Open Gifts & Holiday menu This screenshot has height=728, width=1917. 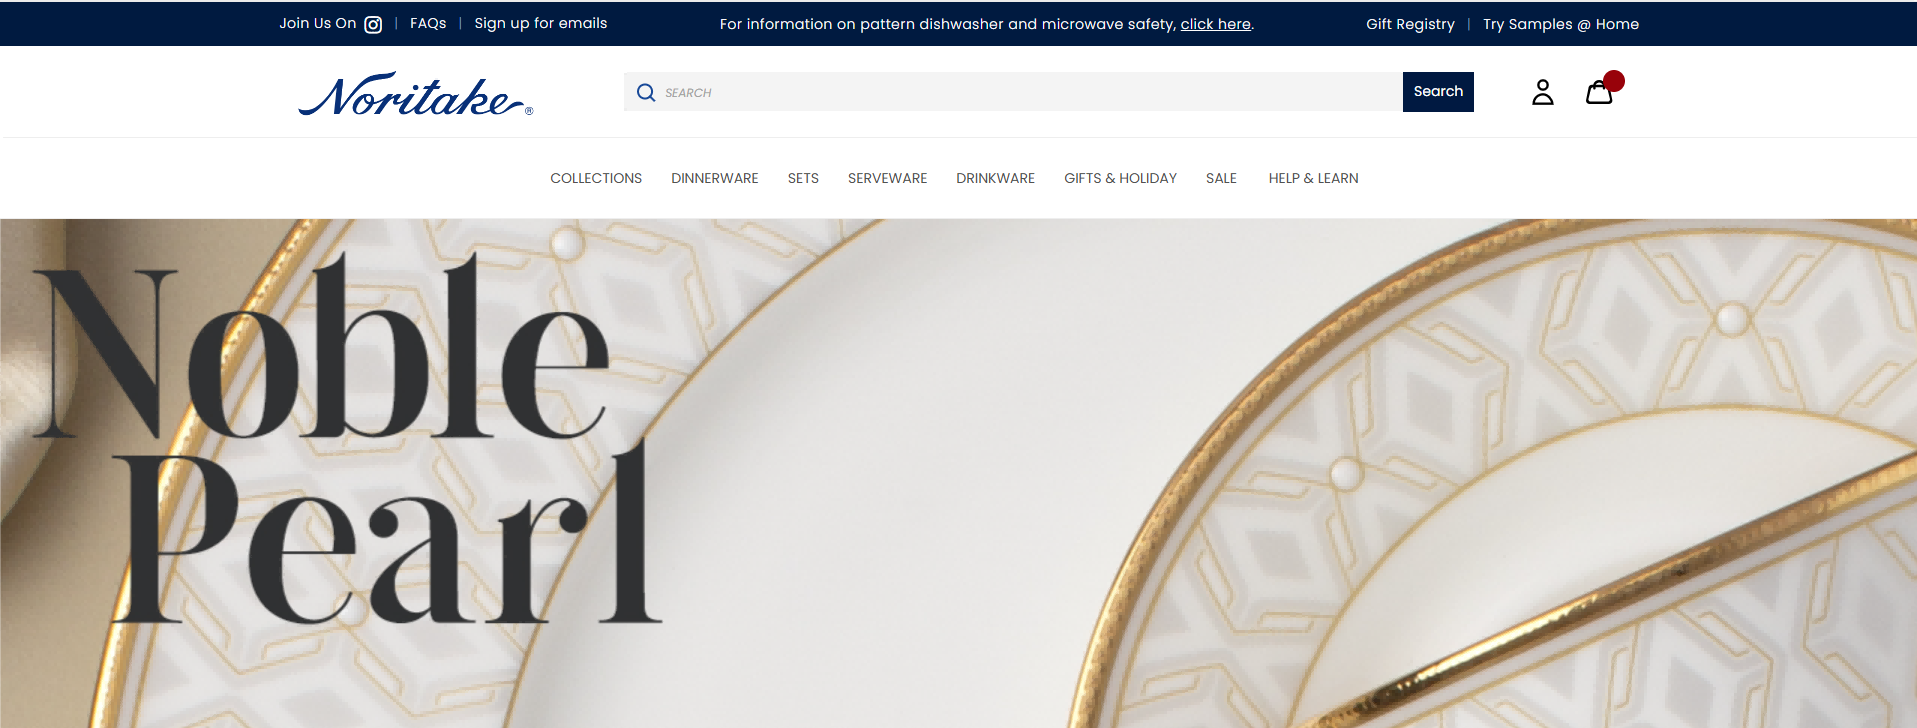(1120, 178)
